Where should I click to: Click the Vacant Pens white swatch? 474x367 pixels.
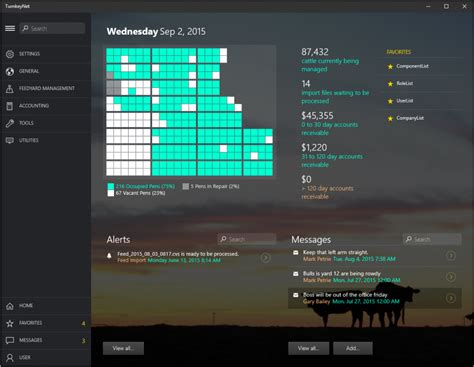pos(111,193)
